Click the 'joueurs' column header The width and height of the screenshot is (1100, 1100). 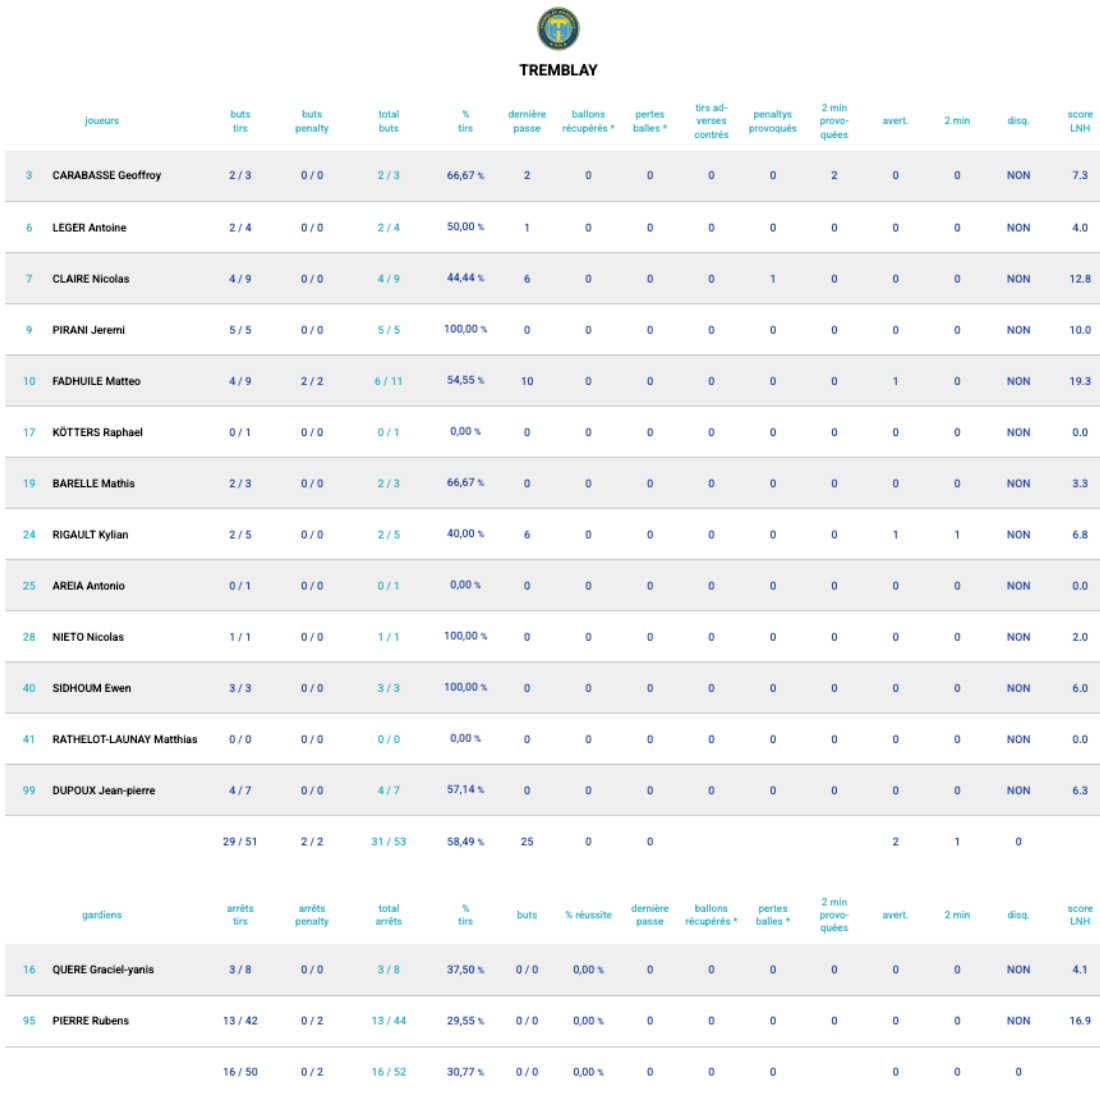102,121
